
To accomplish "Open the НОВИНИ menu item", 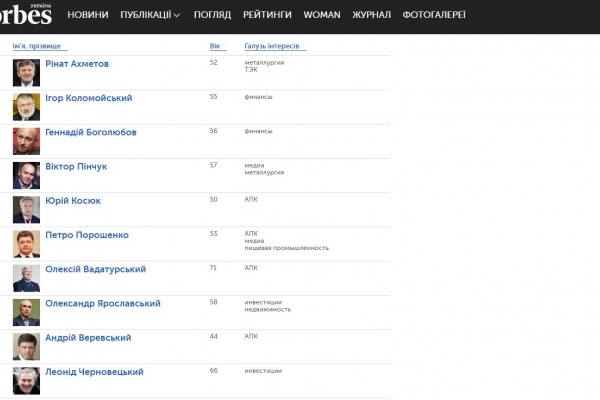I will [89, 16].
